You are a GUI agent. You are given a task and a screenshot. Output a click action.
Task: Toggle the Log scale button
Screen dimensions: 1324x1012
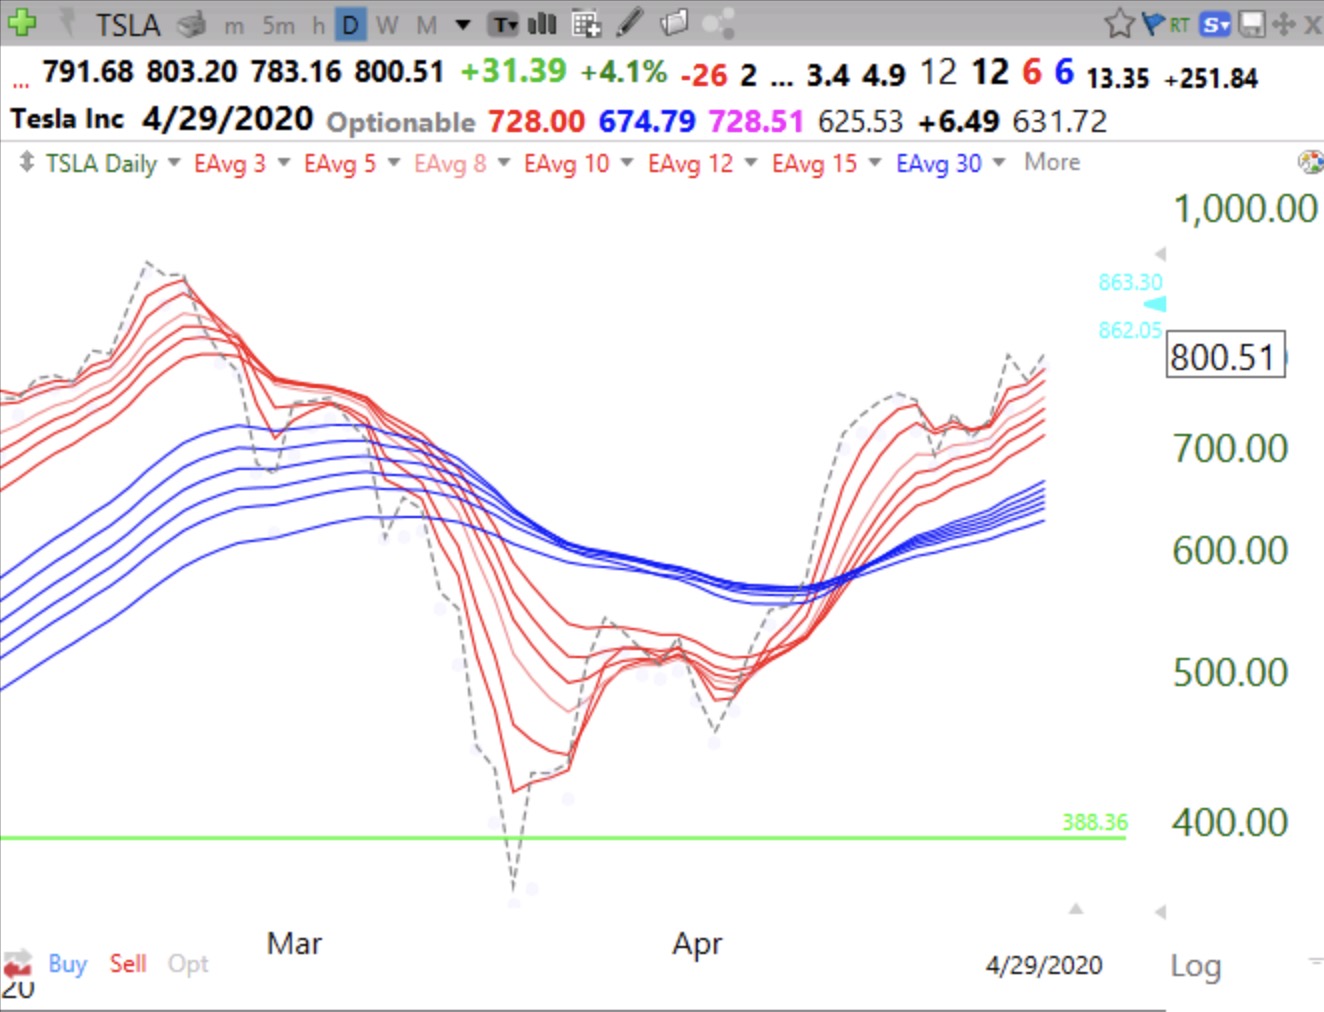(x=1196, y=967)
